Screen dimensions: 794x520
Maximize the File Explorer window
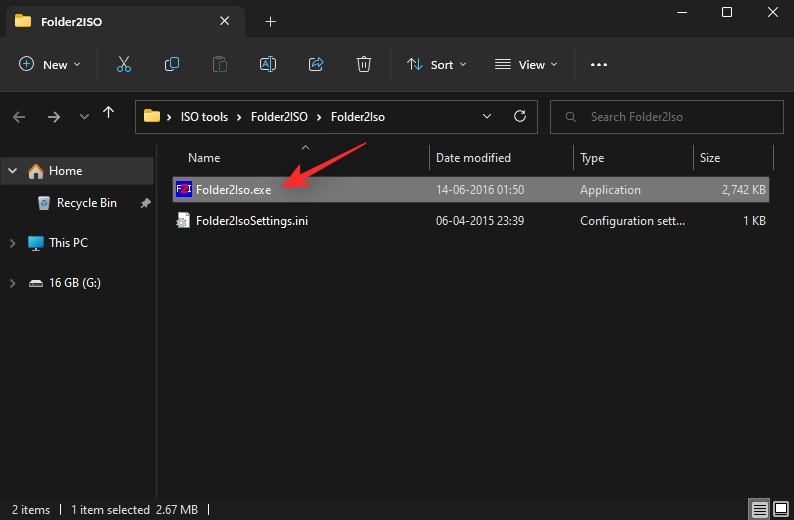pyautogui.click(x=727, y=12)
